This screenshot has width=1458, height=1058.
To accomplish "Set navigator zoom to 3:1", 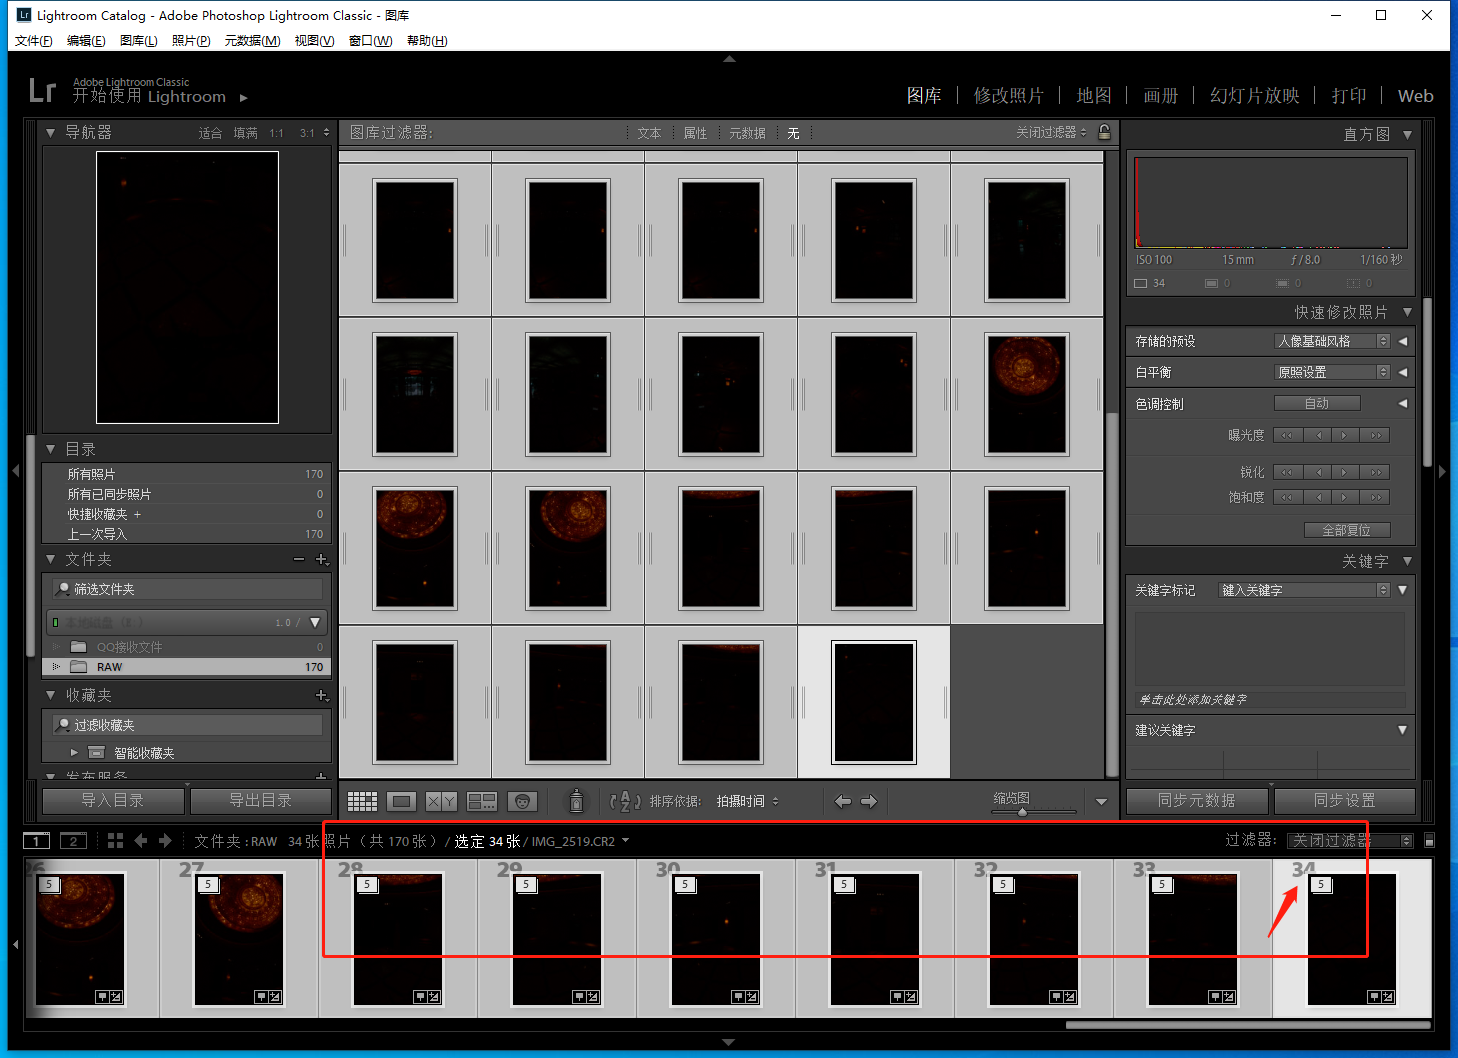I will tap(307, 133).
